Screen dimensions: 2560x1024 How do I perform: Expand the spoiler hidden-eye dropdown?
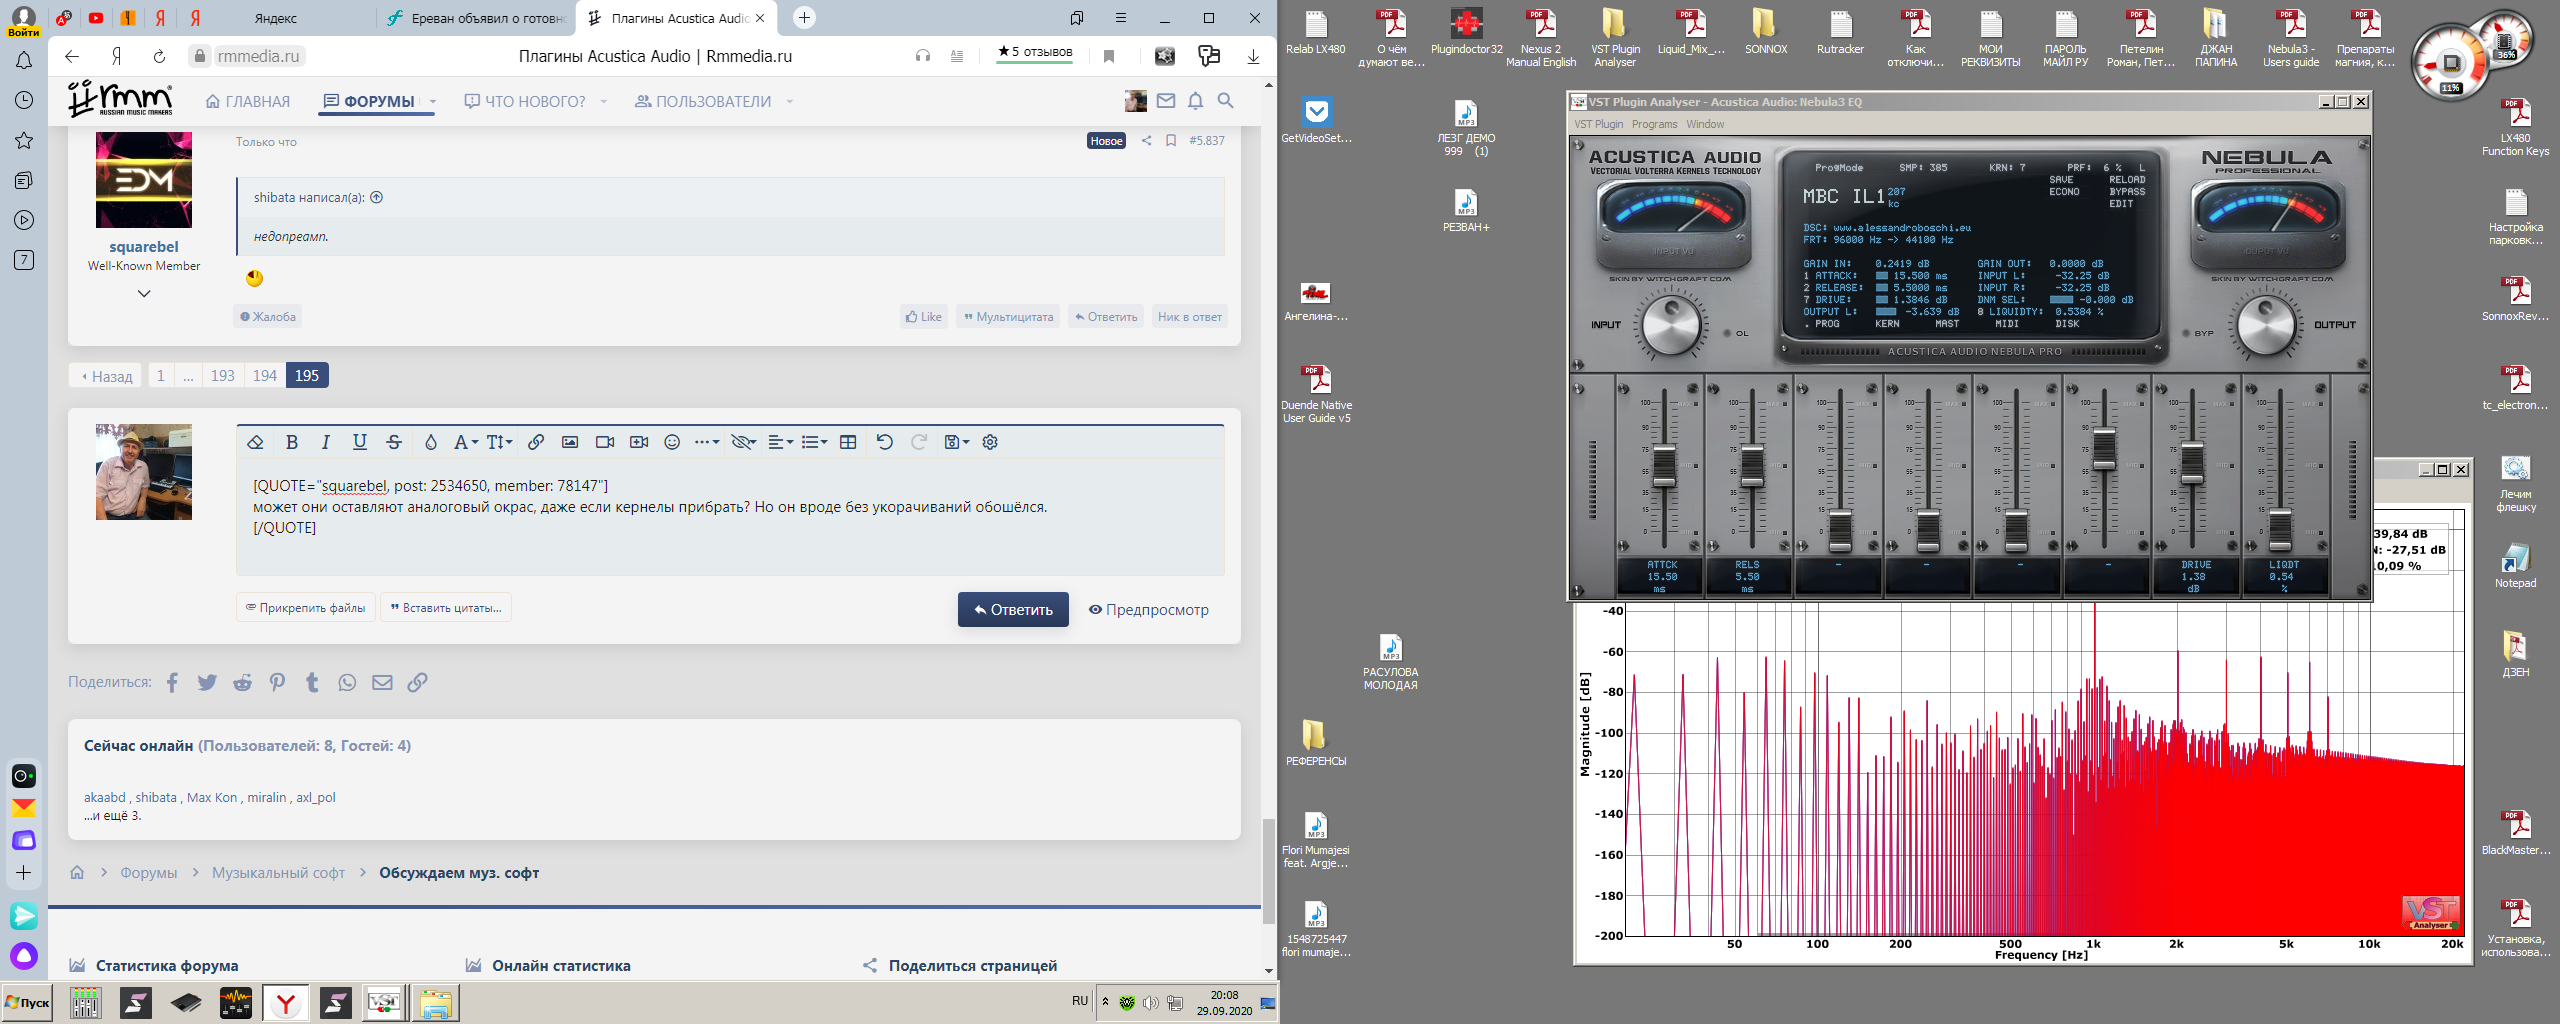pos(743,442)
